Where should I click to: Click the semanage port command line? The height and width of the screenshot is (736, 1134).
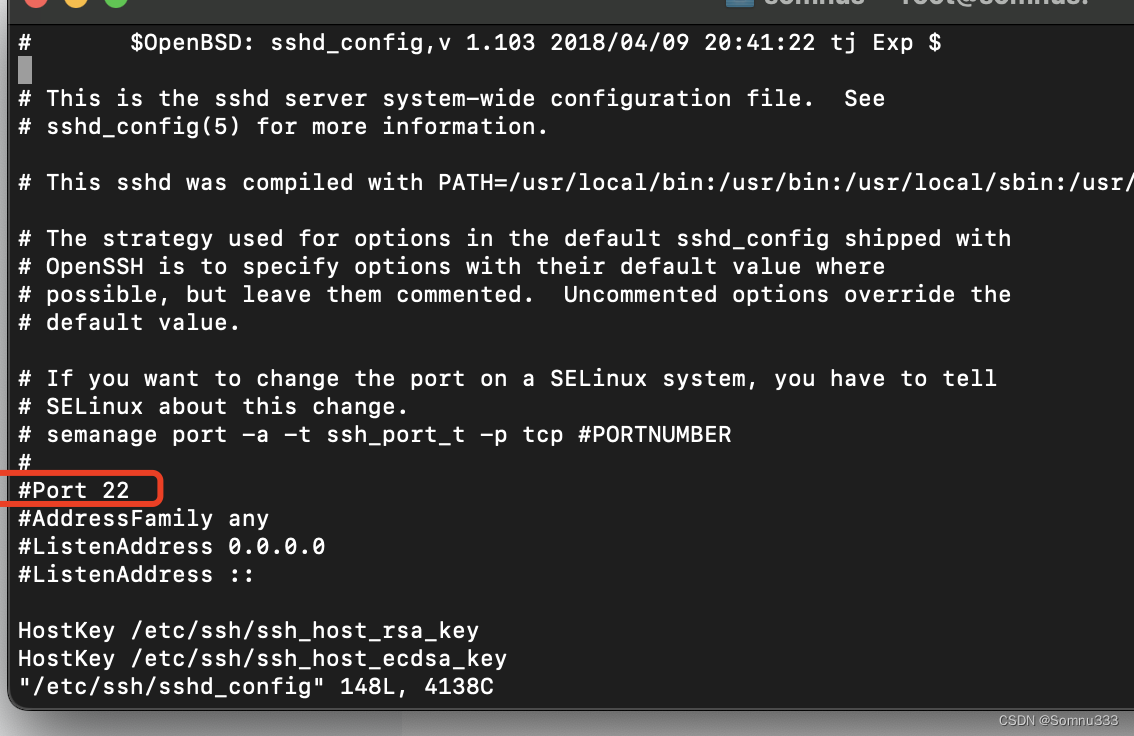tap(375, 434)
